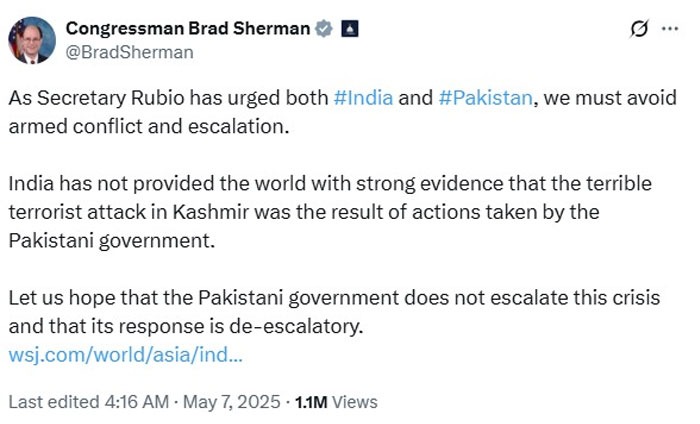Visit the @BradSherman handle link

pos(129,52)
